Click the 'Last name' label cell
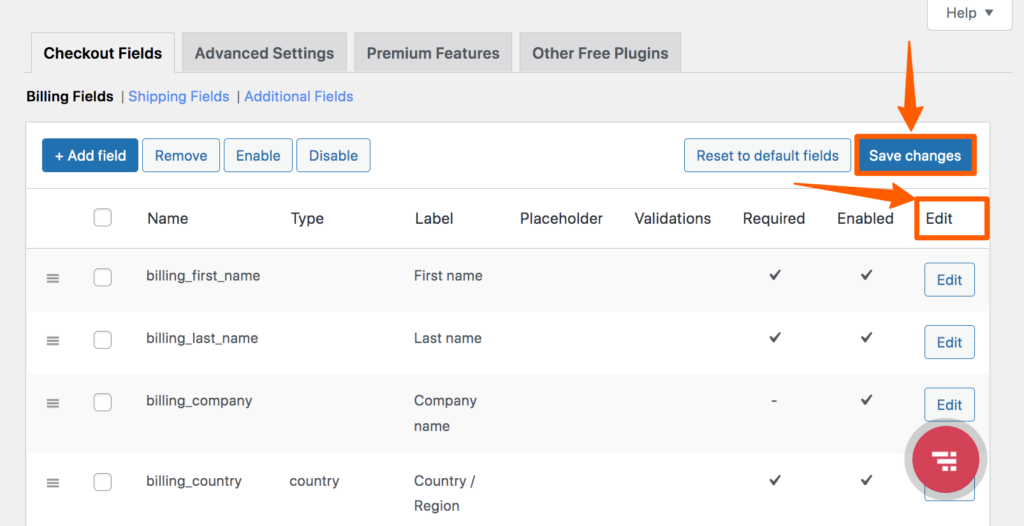Image resolution: width=1024 pixels, height=526 pixels. (447, 338)
